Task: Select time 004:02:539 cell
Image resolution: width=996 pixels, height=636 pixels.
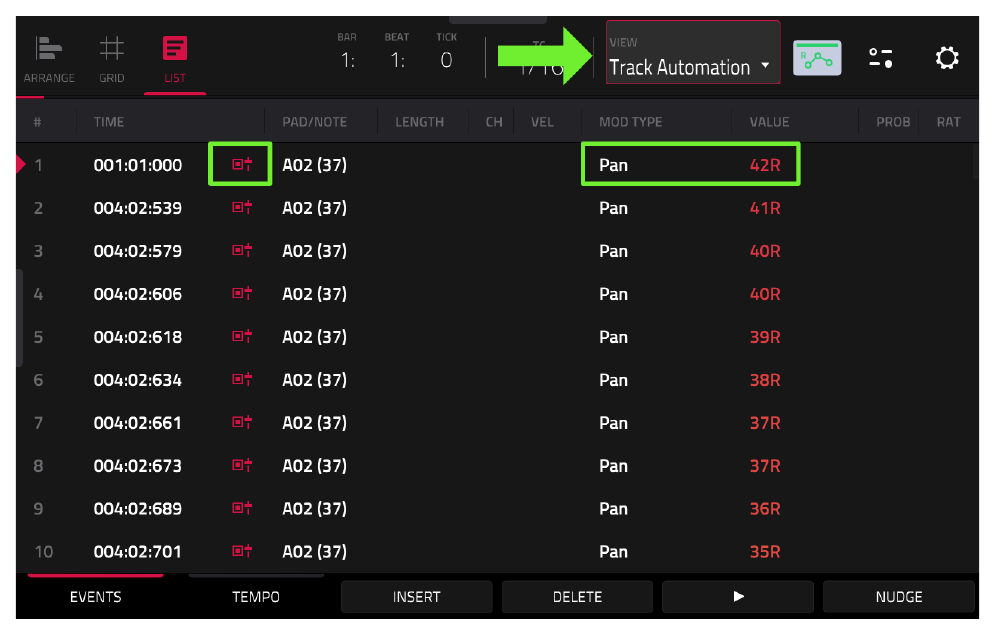Action: (x=138, y=208)
